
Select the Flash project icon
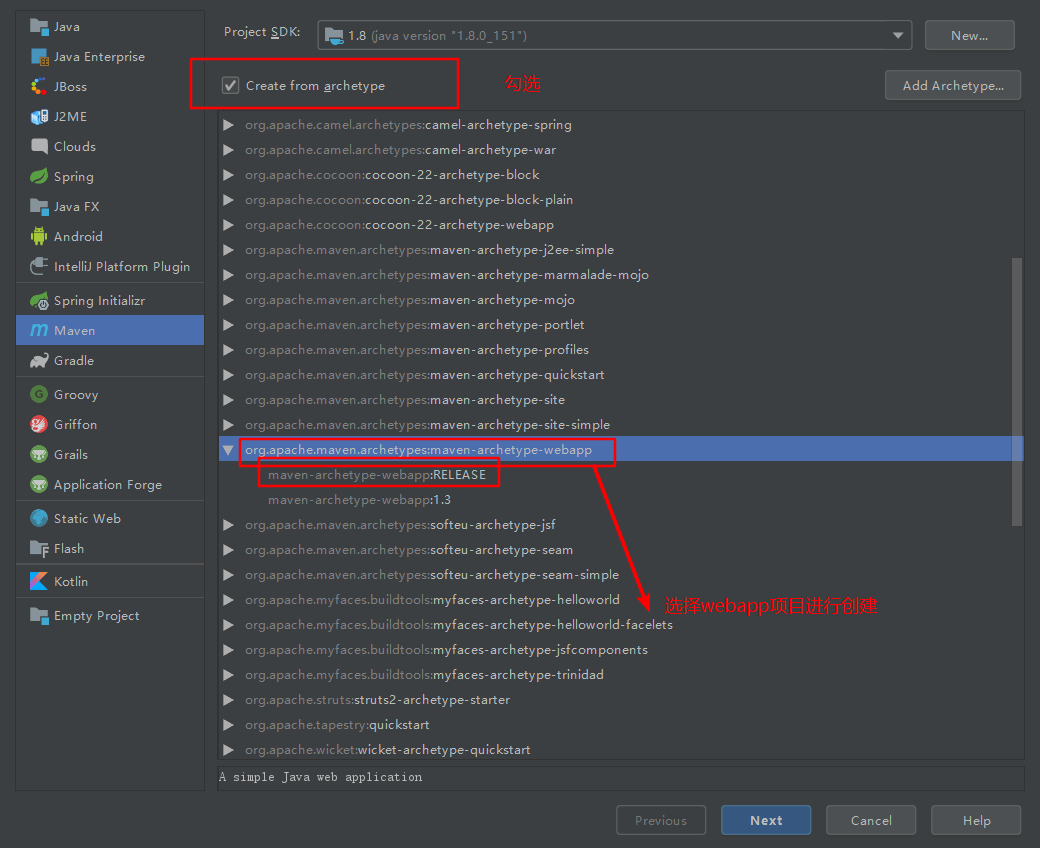(39, 549)
